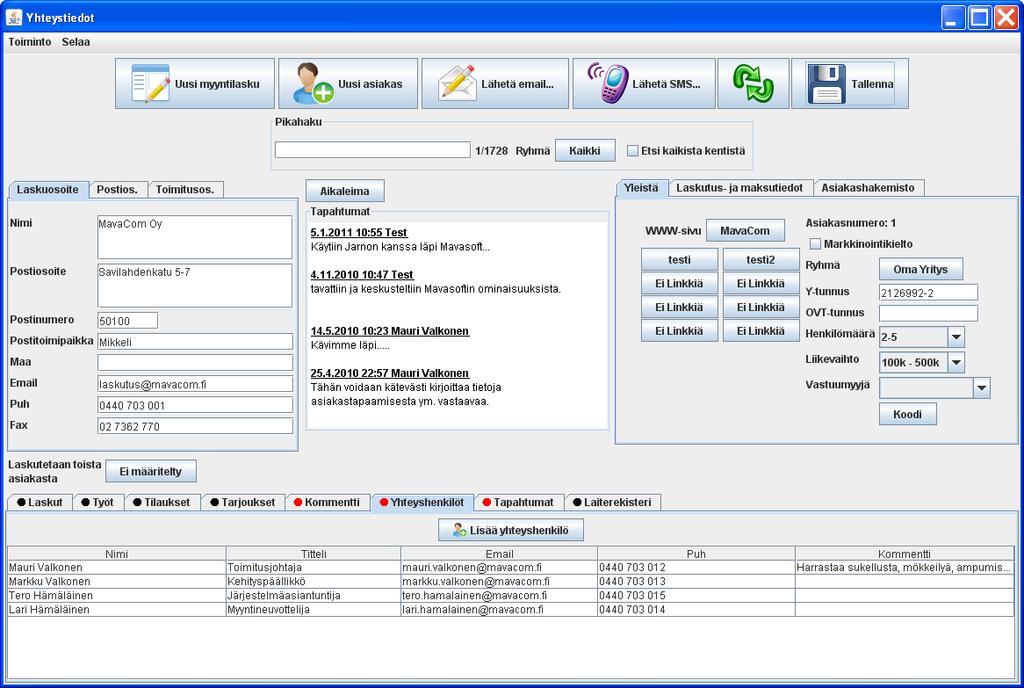Select the Laskuosoite tab
This screenshot has width=1024, height=688.
coord(48,189)
